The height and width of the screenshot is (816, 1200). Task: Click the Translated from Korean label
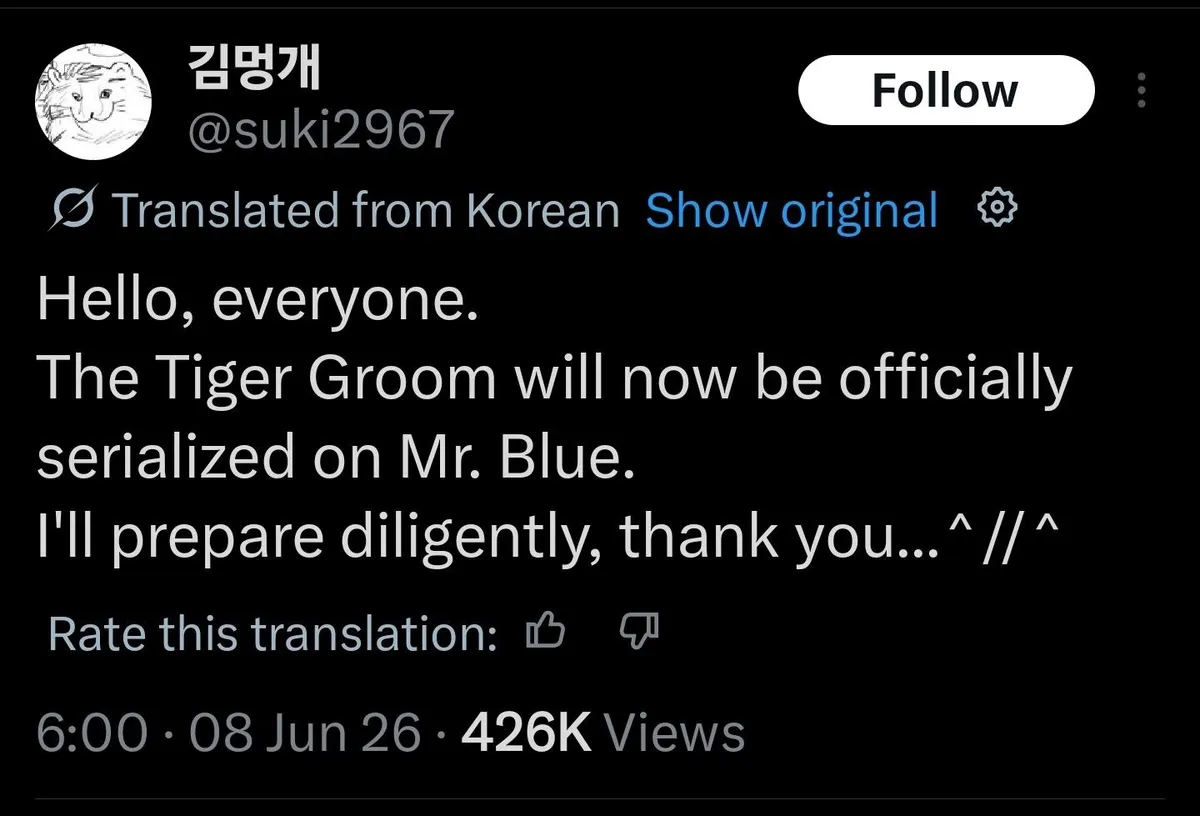(366, 211)
